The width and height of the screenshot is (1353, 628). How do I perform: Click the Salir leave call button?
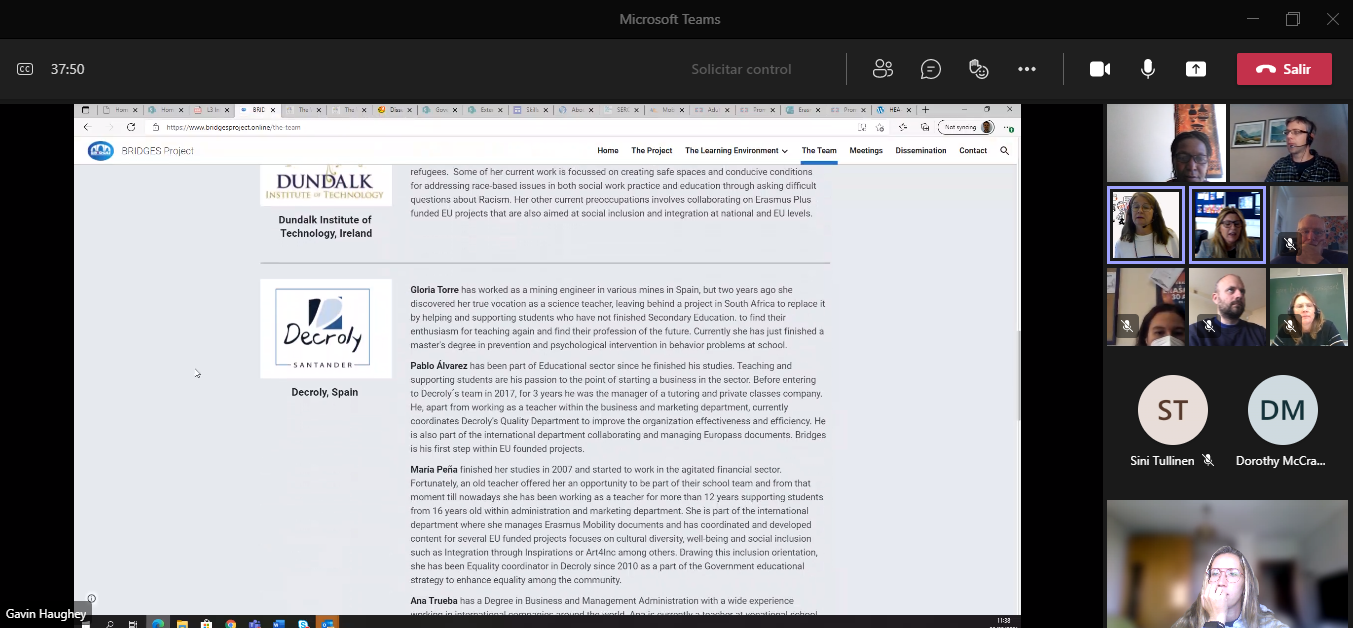point(1284,69)
